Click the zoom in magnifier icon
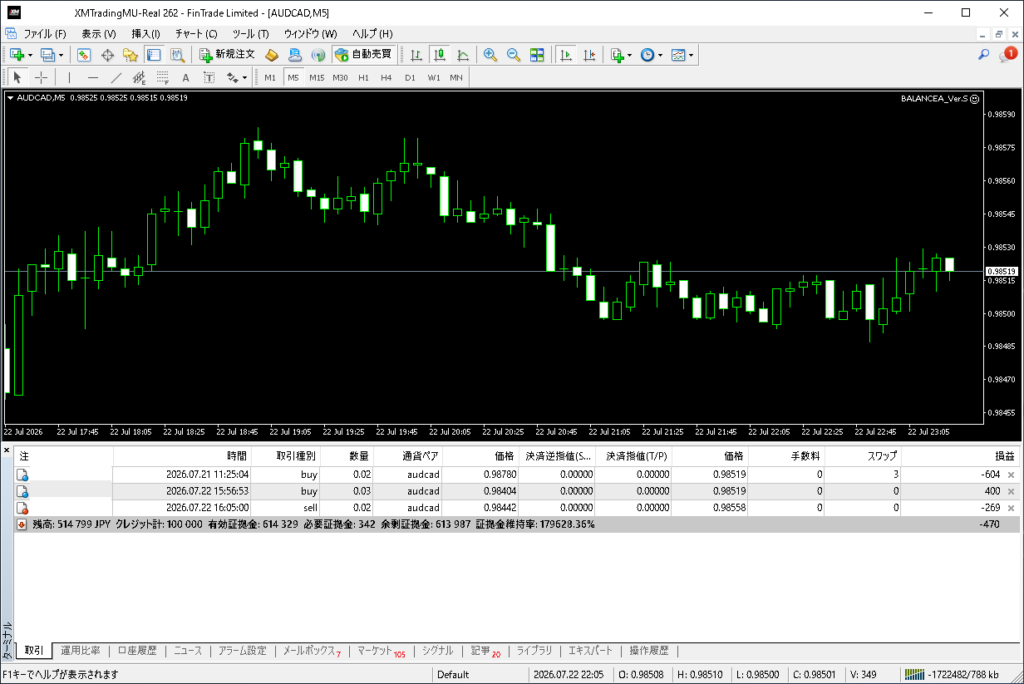The height and width of the screenshot is (684, 1024). point(490,55)
